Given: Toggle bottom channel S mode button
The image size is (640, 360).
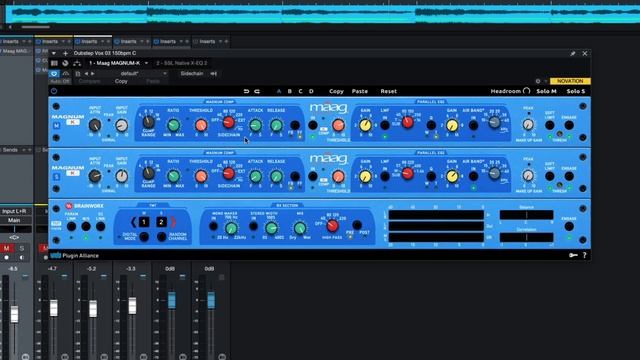Looking at the screenshot, I should coord(57,177).
